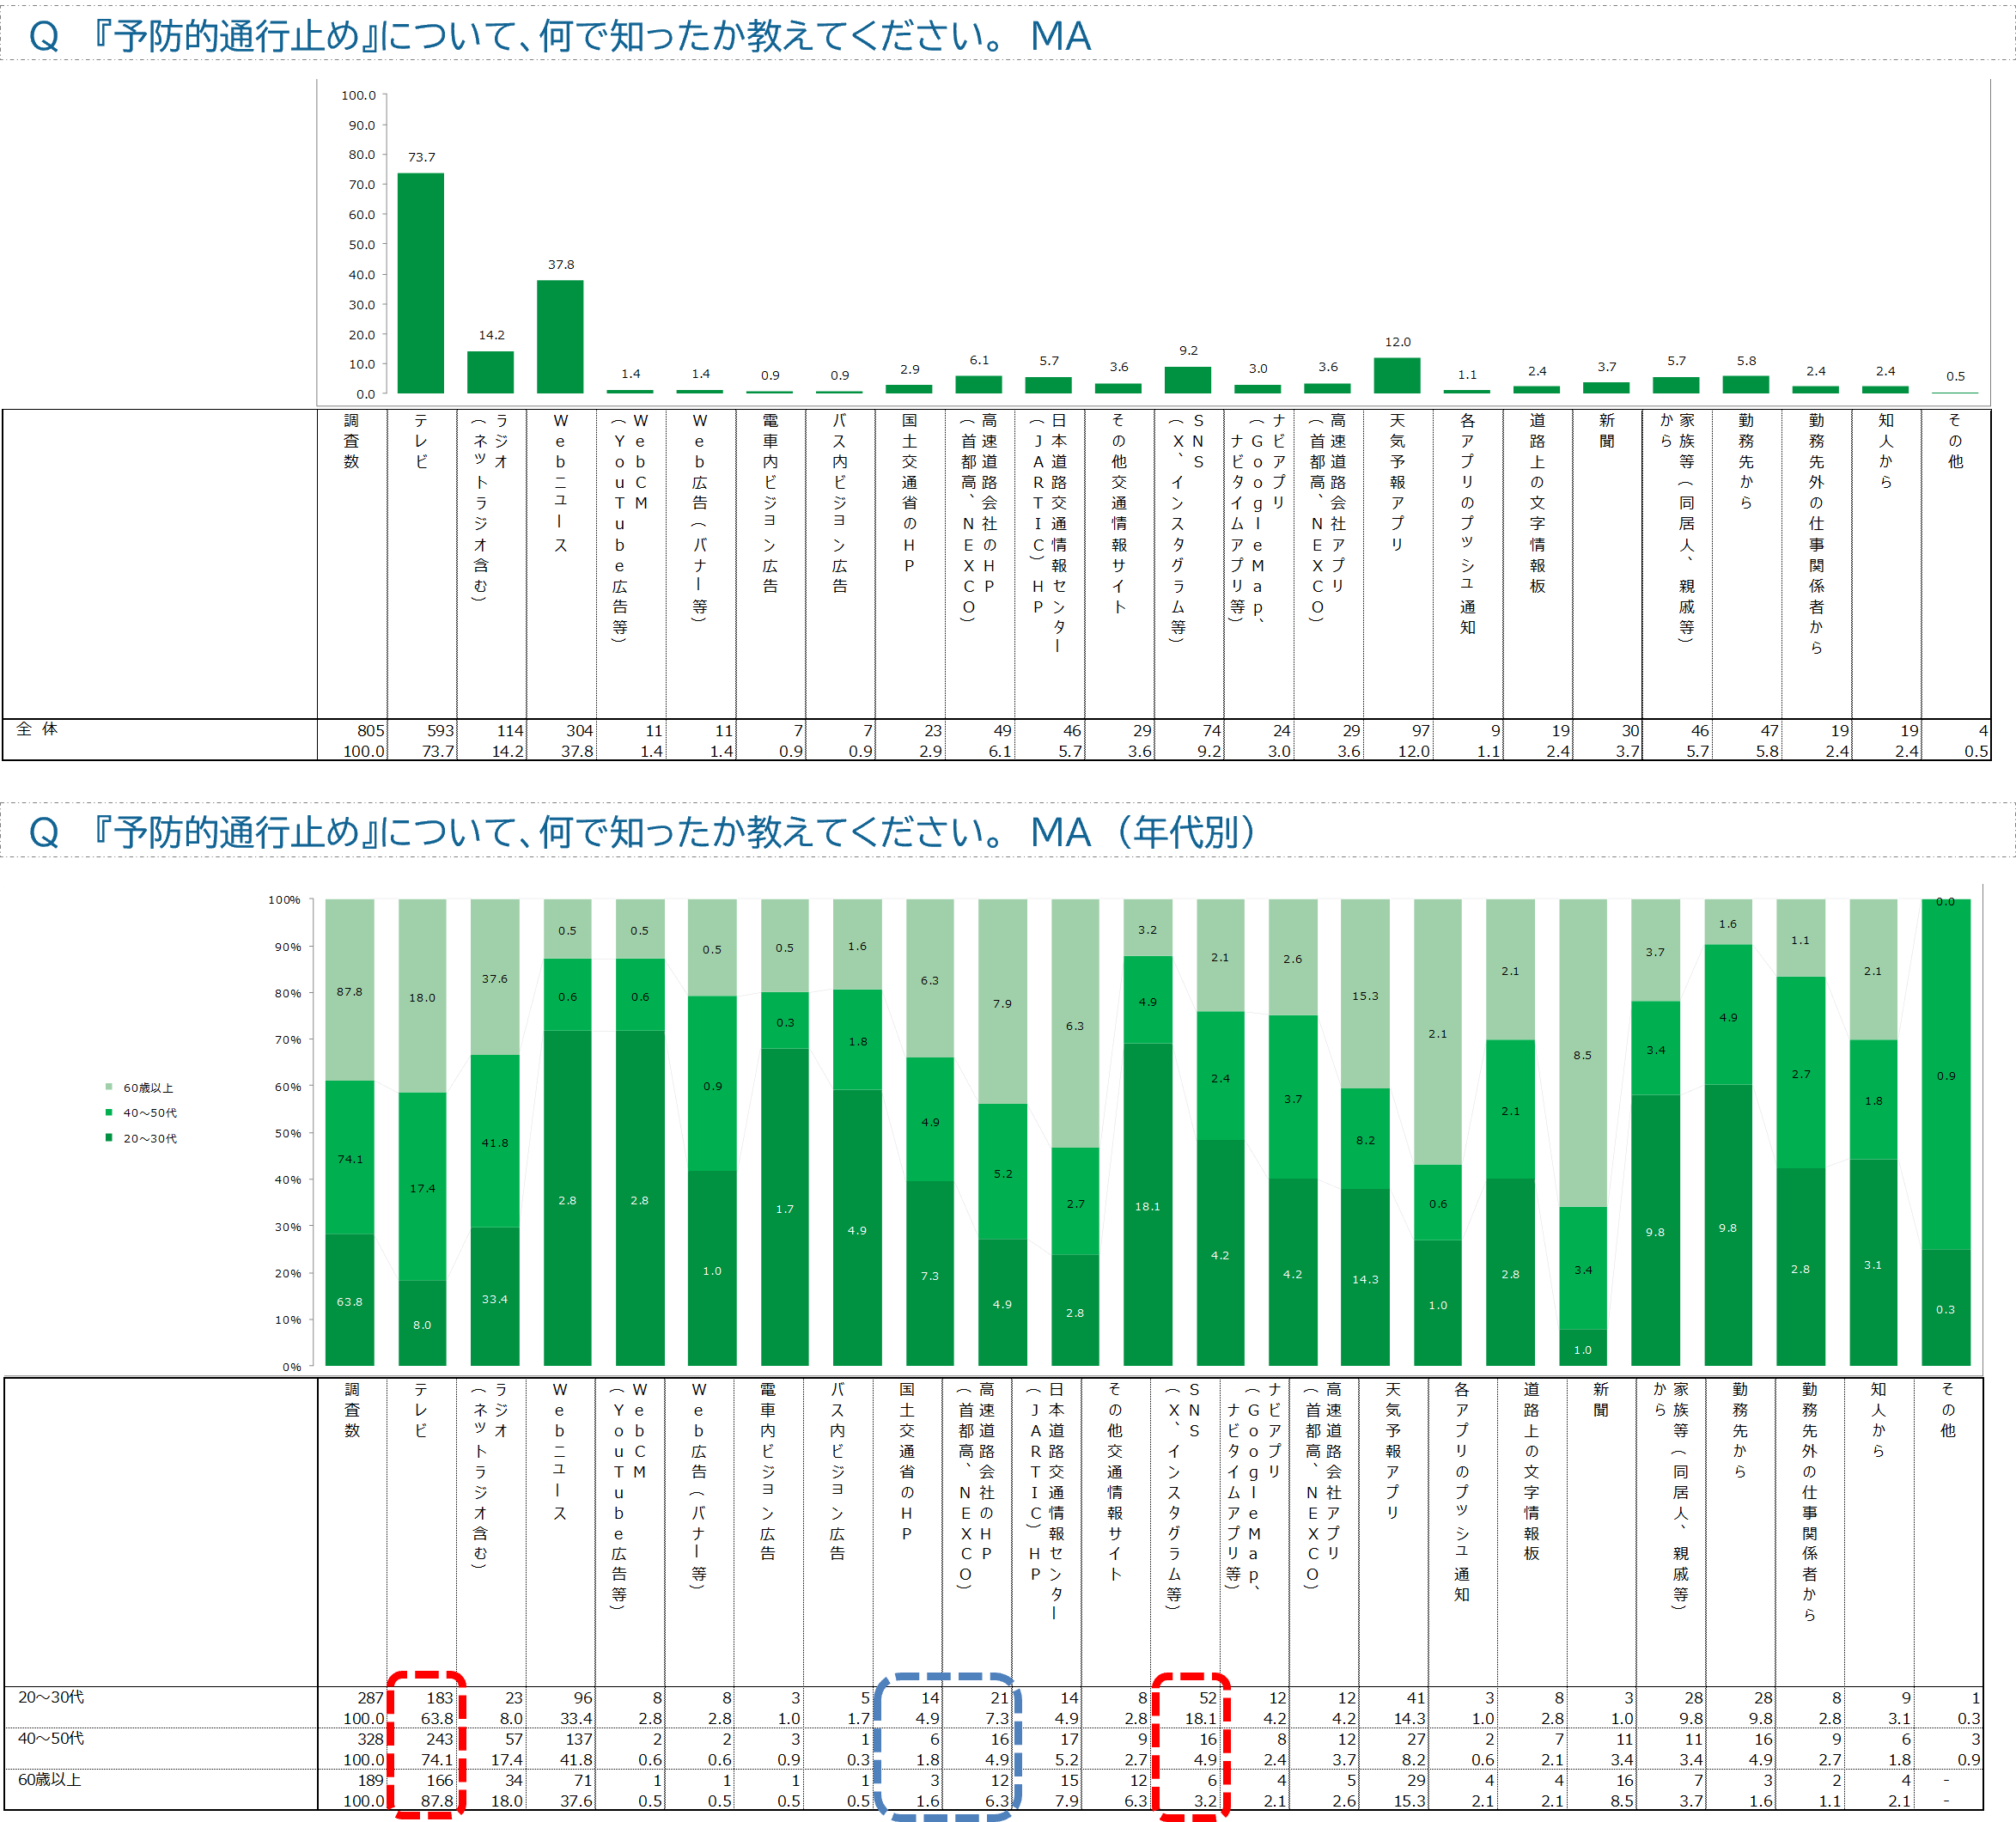The height and width of the screenshot is (1822, 2016).
Task: Click the 87.8 data label in the stacked chart
Action: pos(349,991)
